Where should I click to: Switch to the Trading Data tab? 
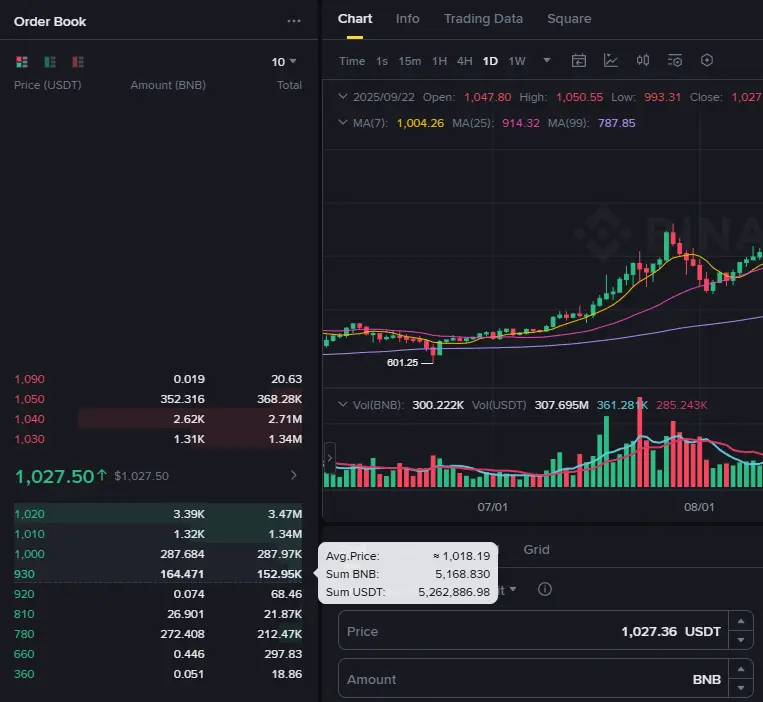click(483, 19)
